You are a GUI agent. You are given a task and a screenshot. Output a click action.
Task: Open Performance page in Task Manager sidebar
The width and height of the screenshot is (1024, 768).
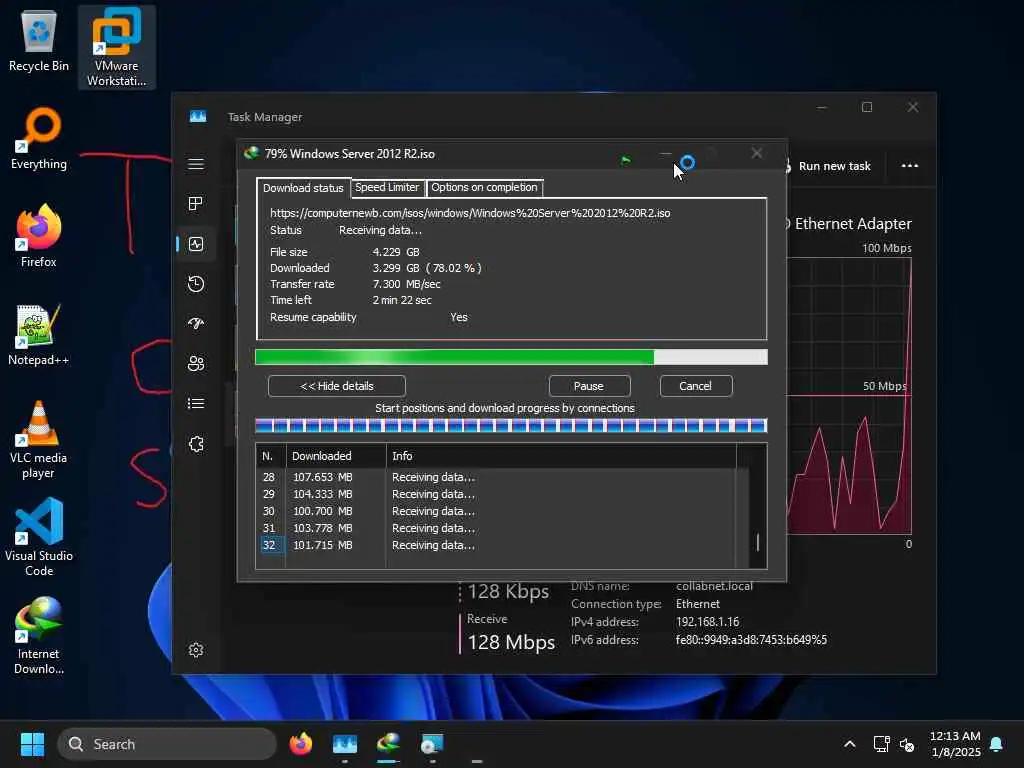(x=196, y=244)
